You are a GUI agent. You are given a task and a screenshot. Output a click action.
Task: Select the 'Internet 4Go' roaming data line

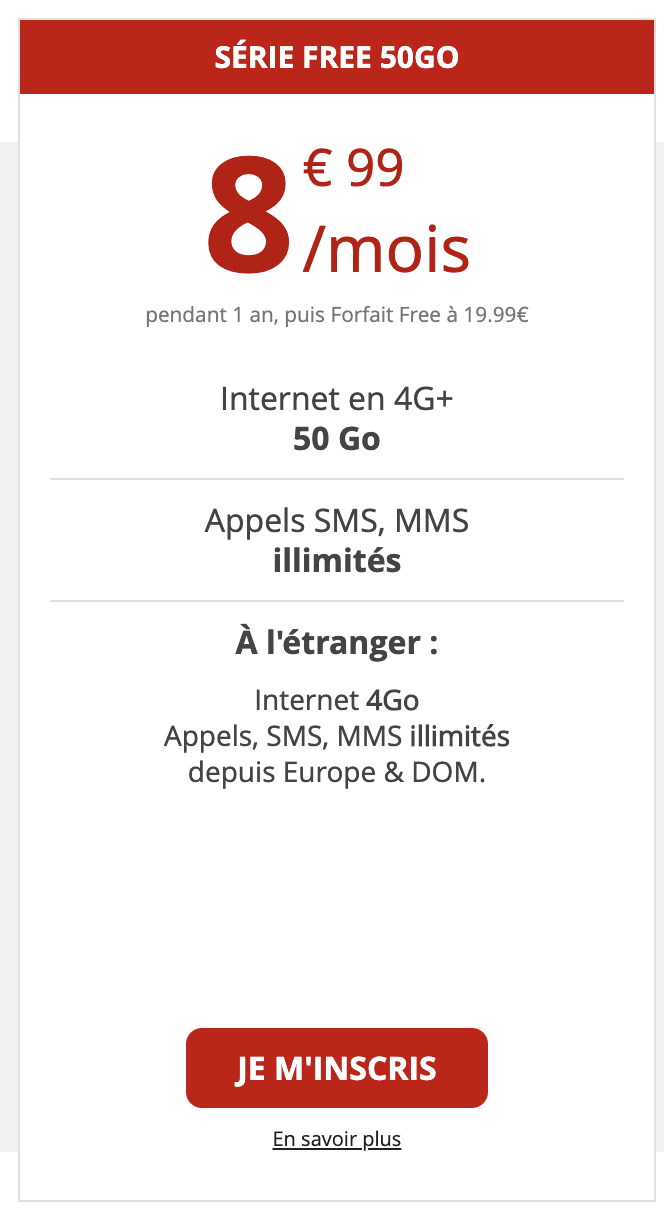(336, 700)
